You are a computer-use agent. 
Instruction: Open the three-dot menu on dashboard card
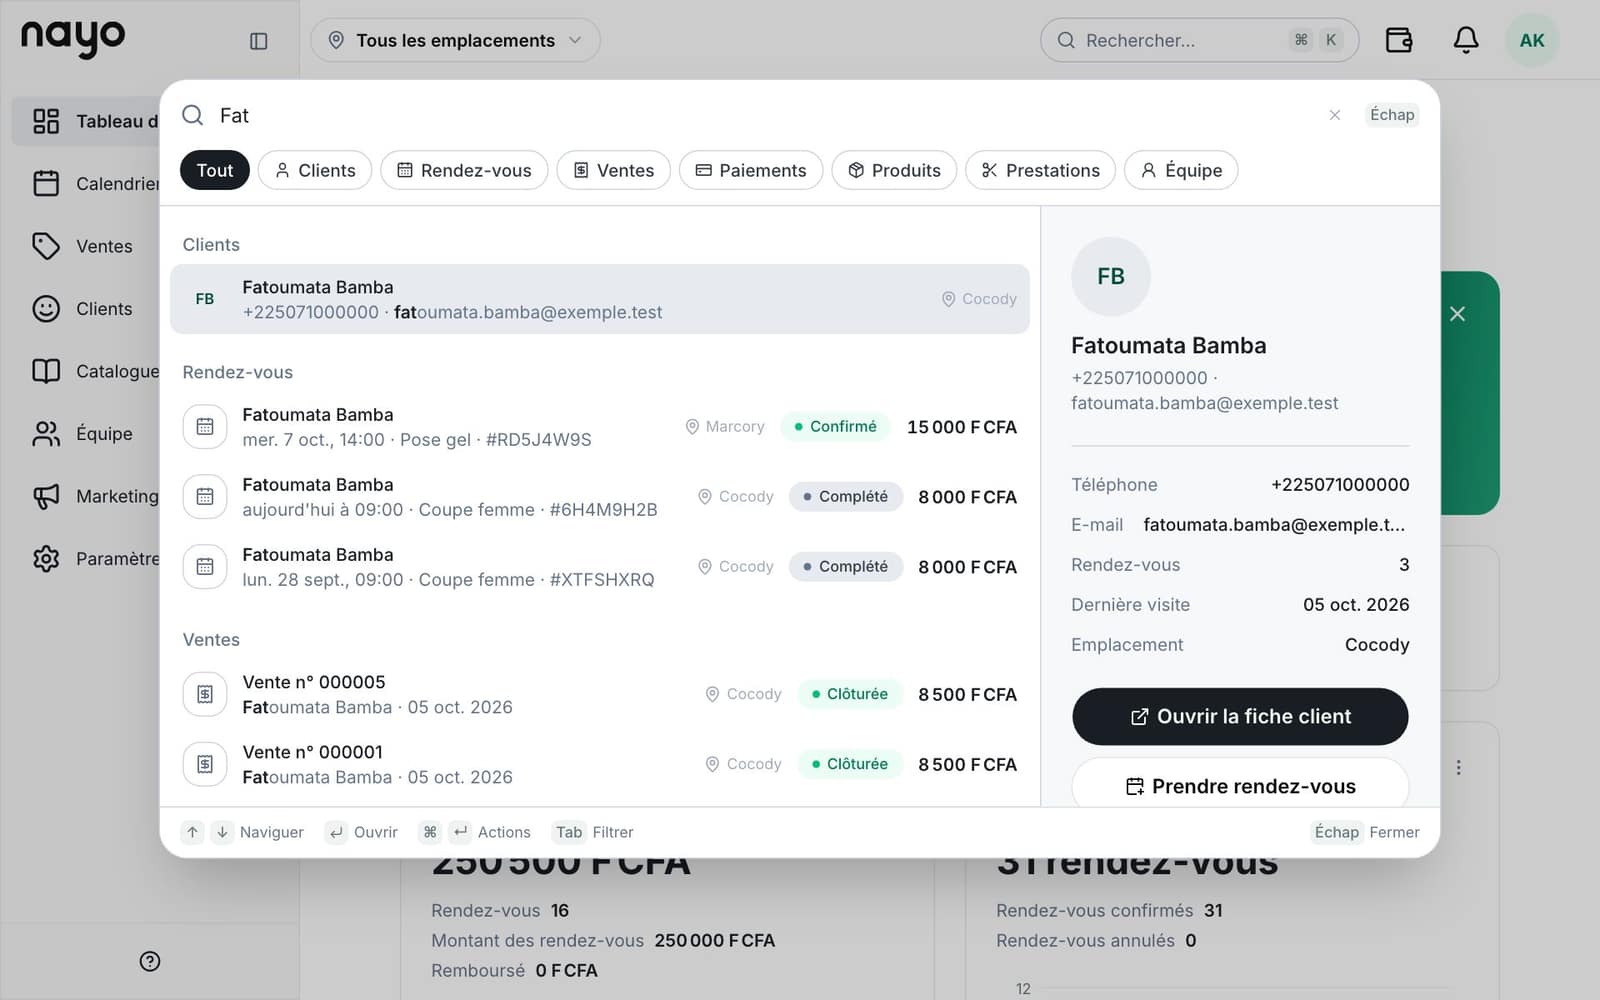[1459, 767]
